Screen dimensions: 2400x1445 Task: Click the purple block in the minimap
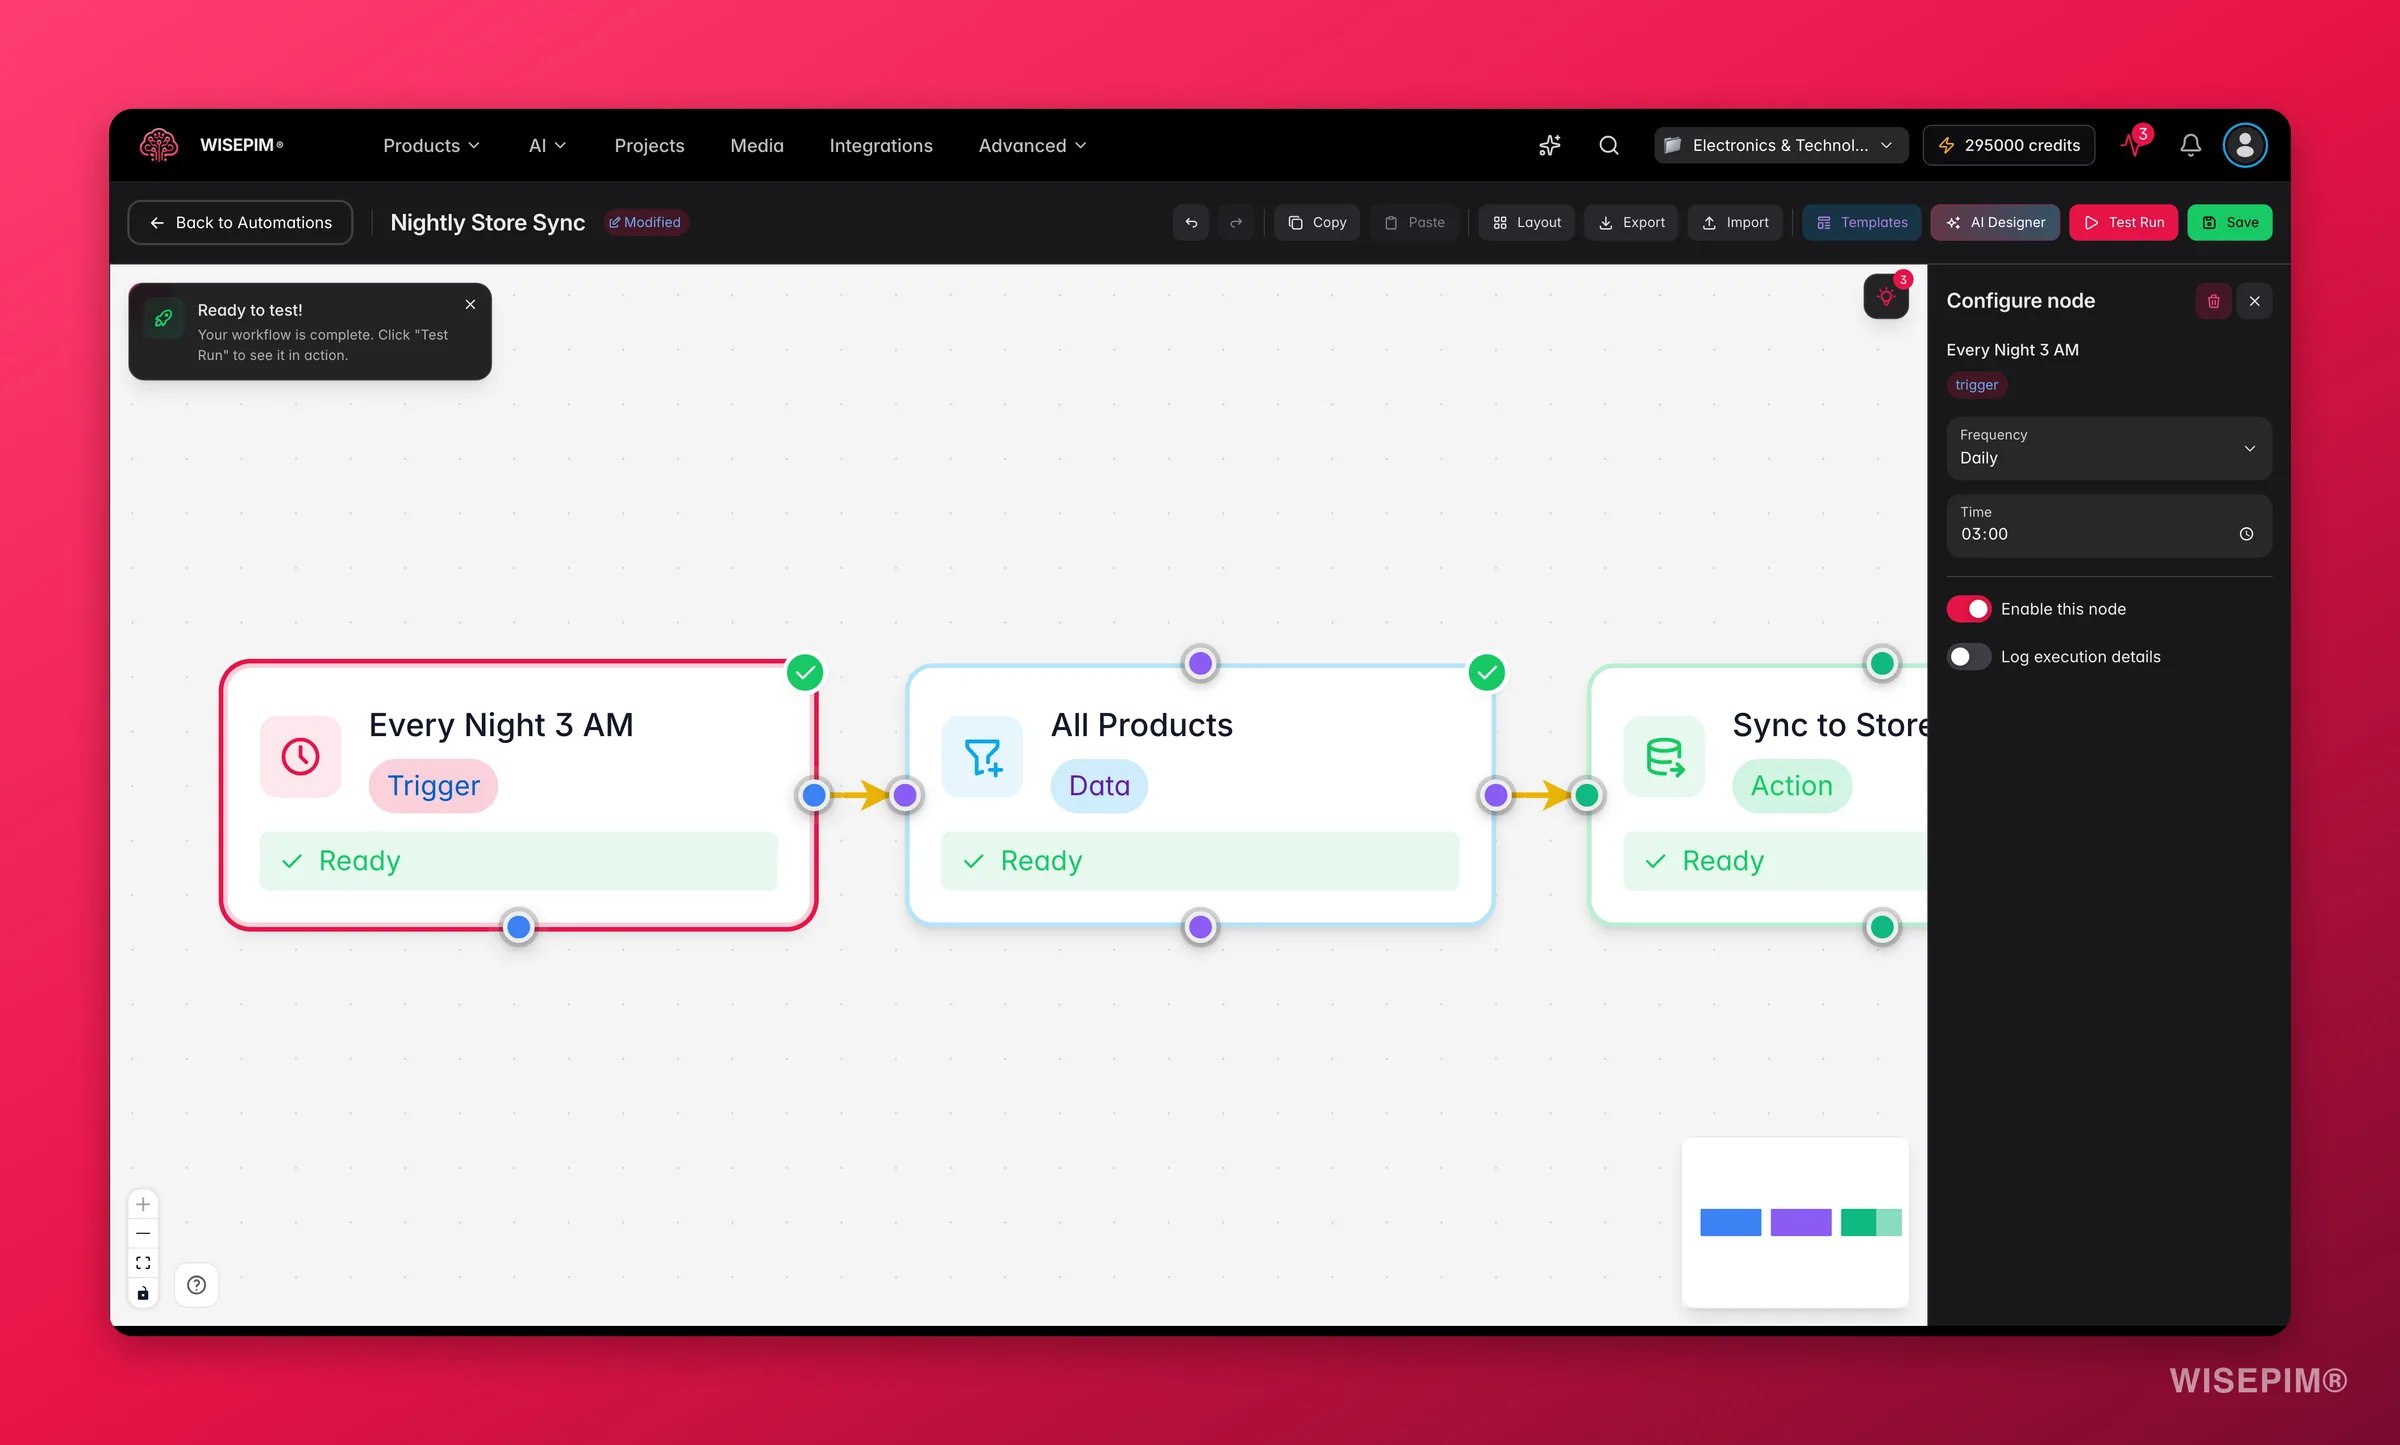(1800, 1222)
